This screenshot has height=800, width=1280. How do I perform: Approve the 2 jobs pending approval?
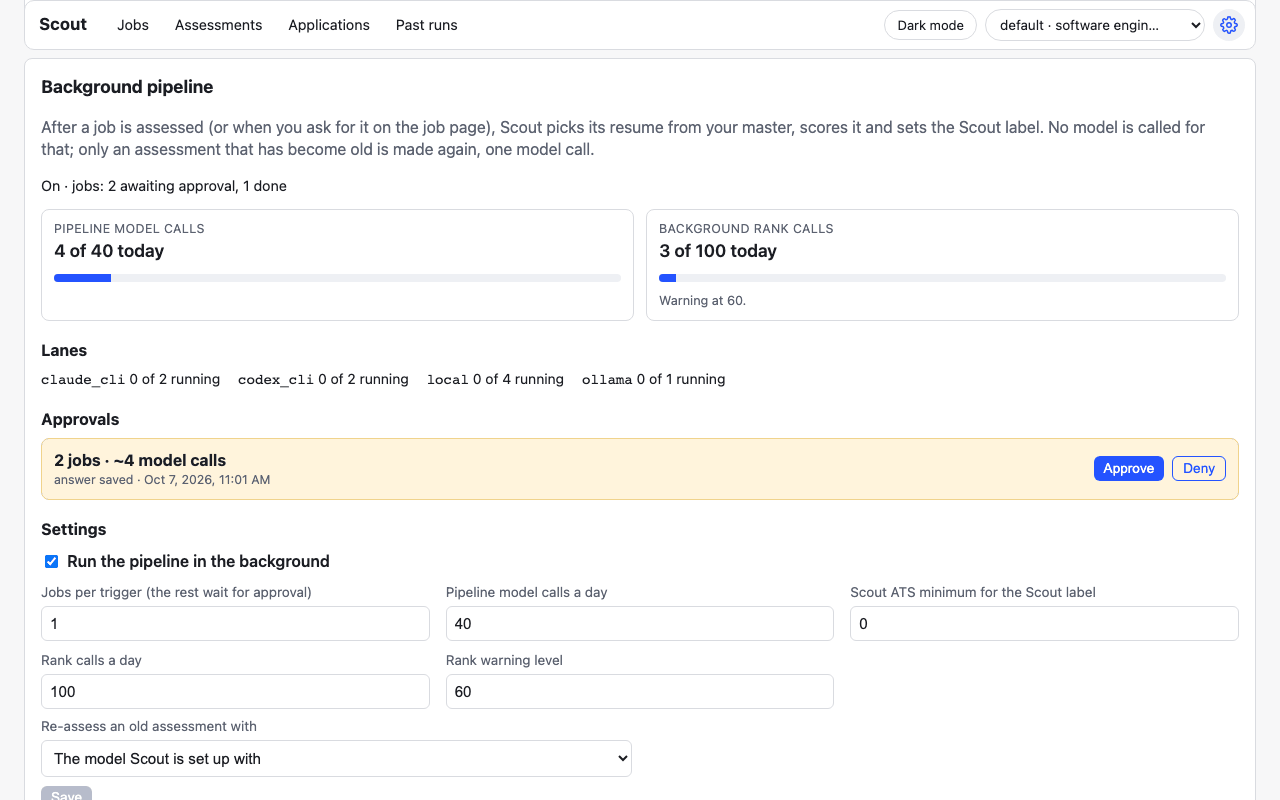click(1129, 468)
